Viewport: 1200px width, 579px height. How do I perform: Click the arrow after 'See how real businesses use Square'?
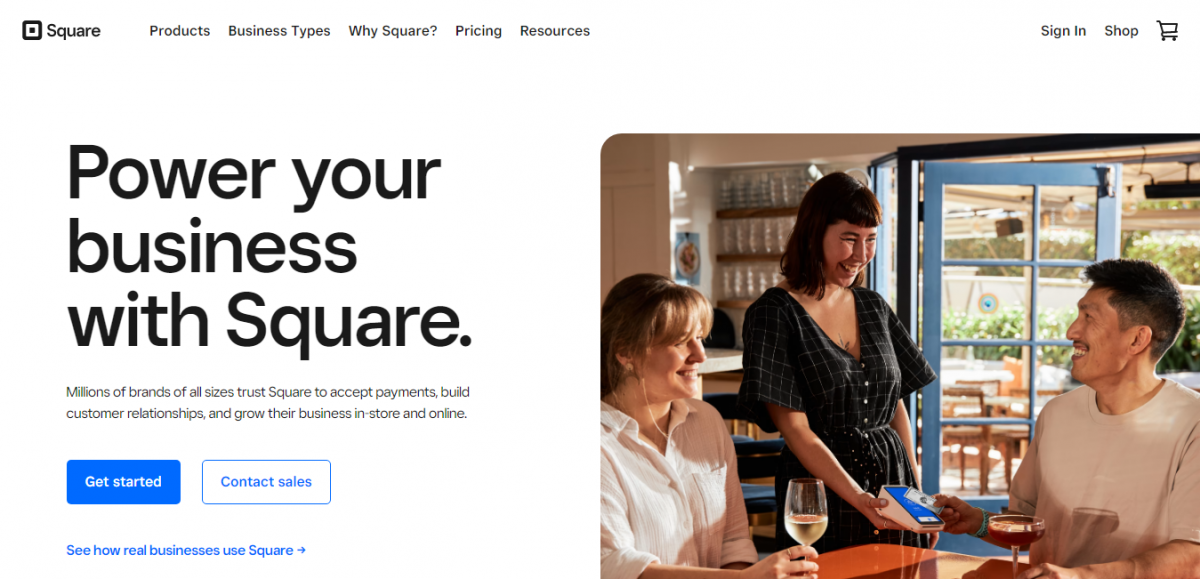click(301, 550)
